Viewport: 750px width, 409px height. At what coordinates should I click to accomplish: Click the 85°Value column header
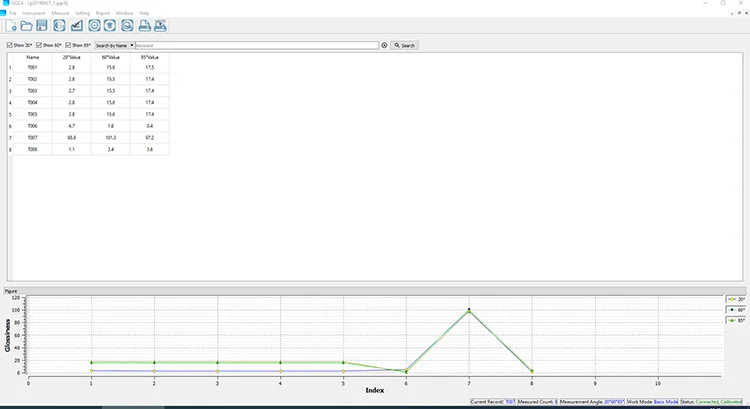click(x=150, y=57)
